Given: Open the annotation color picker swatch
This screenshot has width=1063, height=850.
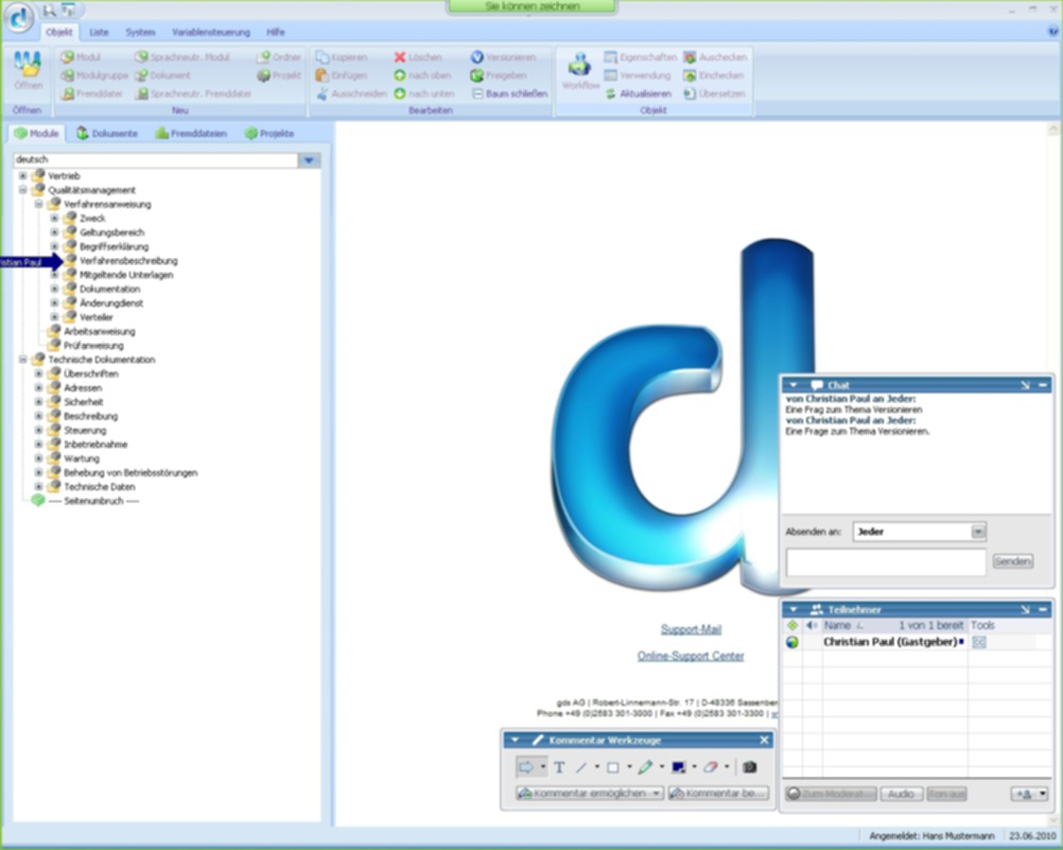Looking at the screenshot, I should coord(678,767).
